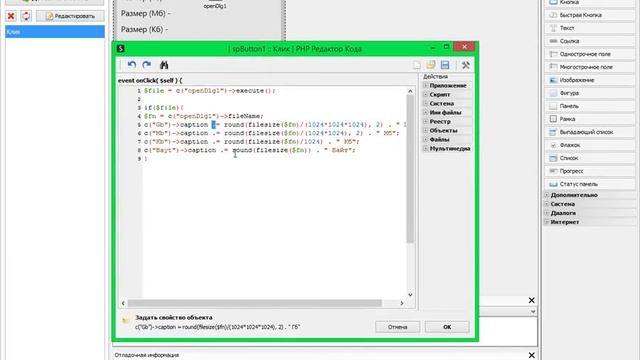The image size is (640, 360).
Task: Pick Выпадающий список component
Action: [589, 132]
